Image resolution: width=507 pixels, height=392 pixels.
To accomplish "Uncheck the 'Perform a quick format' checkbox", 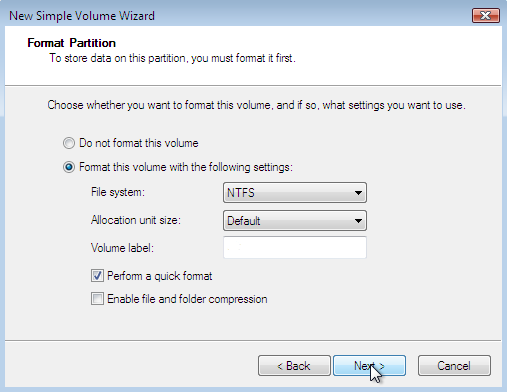I will point(97,276).
